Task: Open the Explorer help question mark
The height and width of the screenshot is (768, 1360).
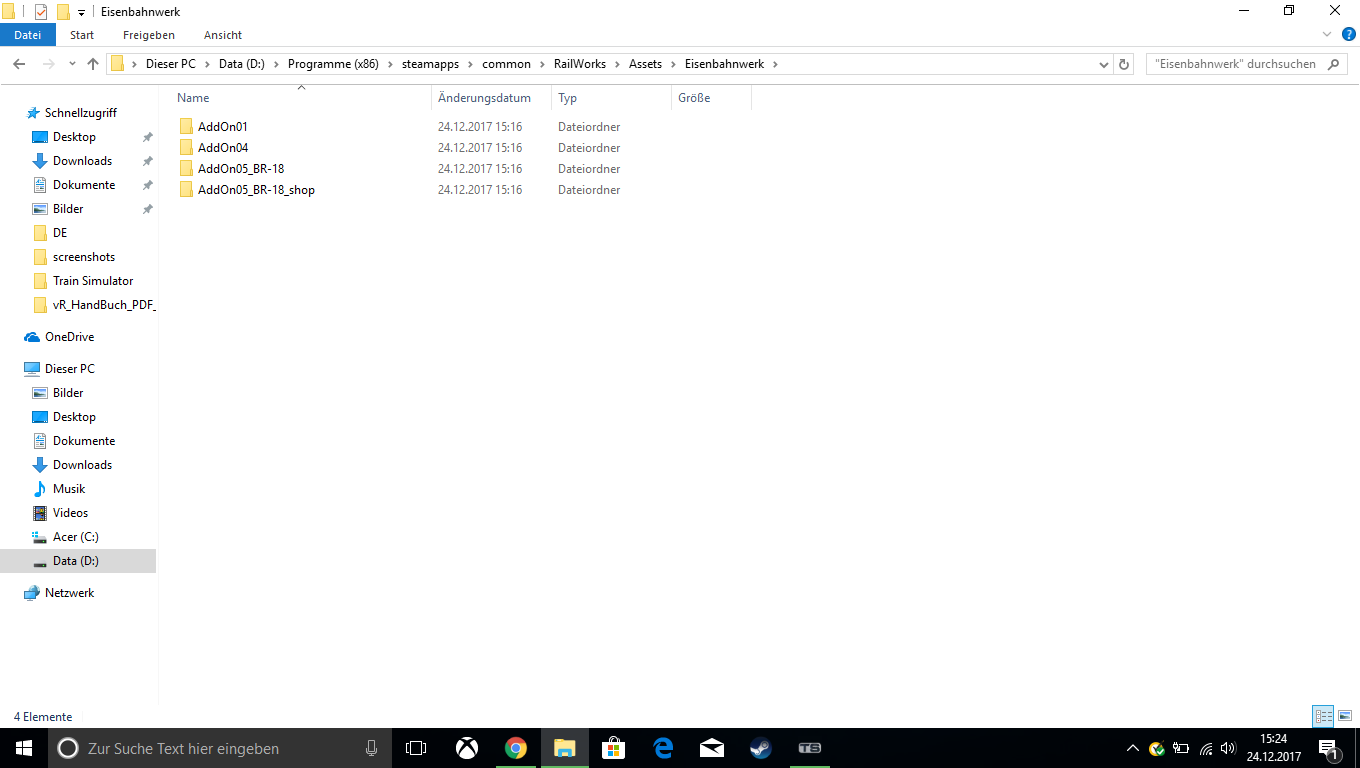Action: [x=1348, y=34]
